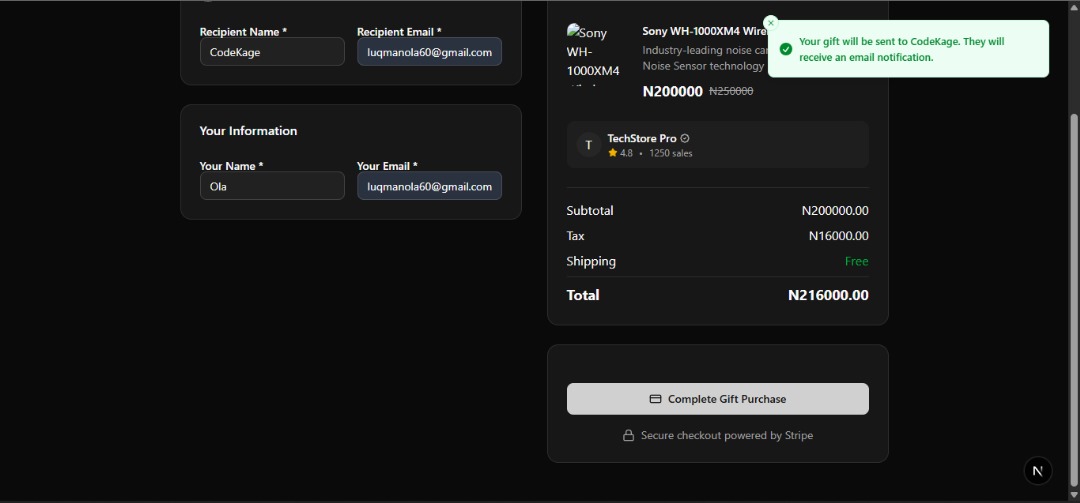
Task: Click the Total amount N216000.00
Action: pyautogui.click(x=828, y=295)
